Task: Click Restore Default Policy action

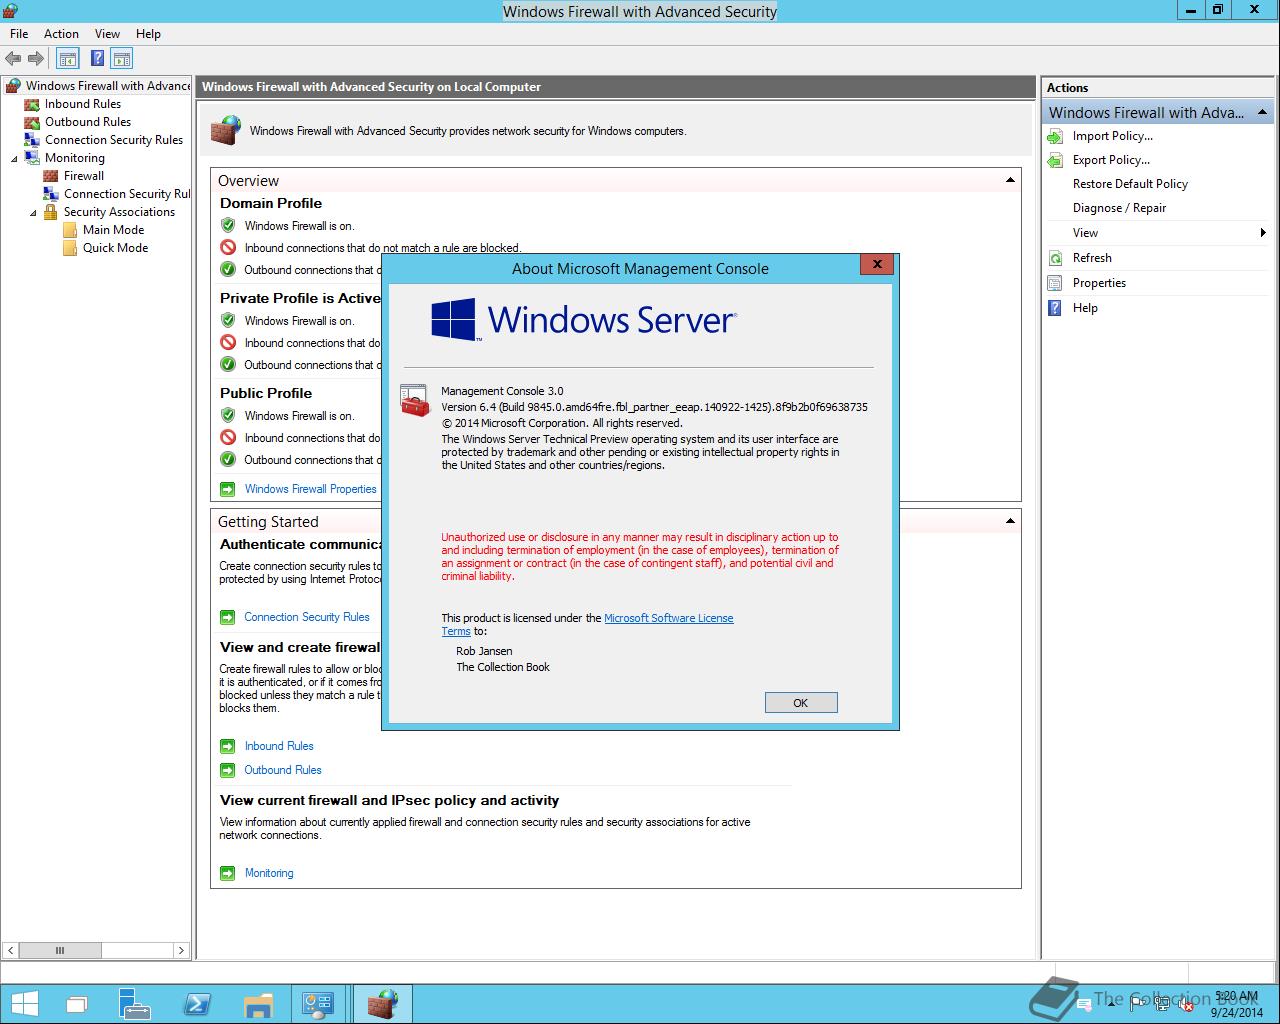Action: tap(1130, 184)
